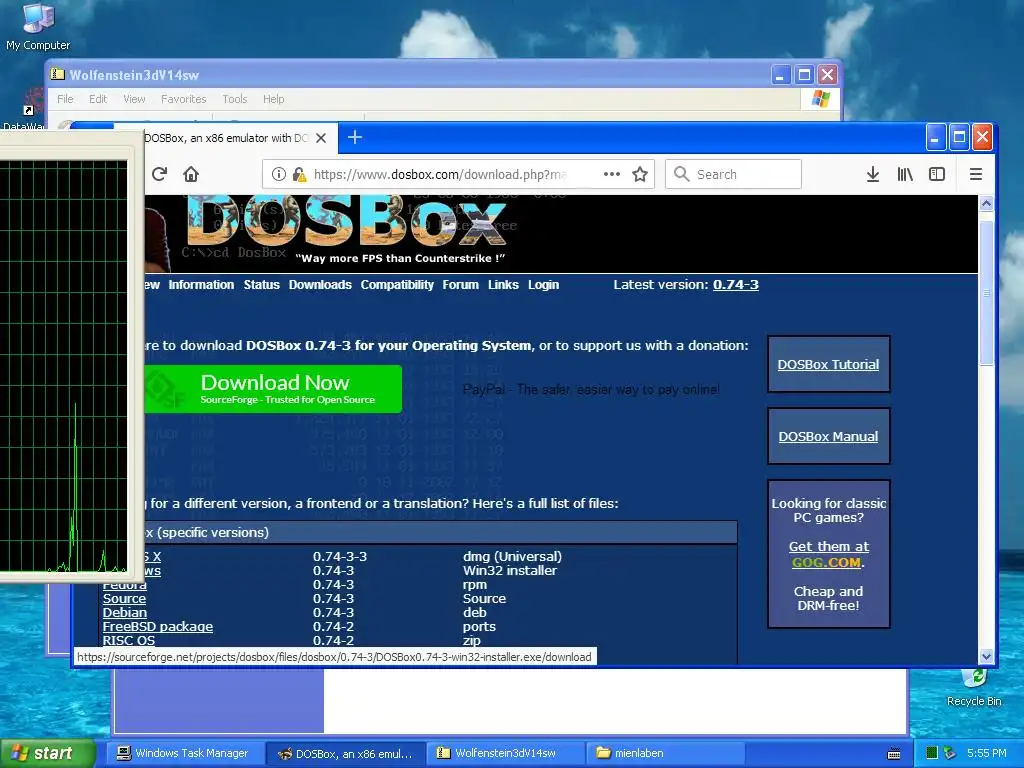Open the Debian download link

pyautogui.click(x=125, y=613)
